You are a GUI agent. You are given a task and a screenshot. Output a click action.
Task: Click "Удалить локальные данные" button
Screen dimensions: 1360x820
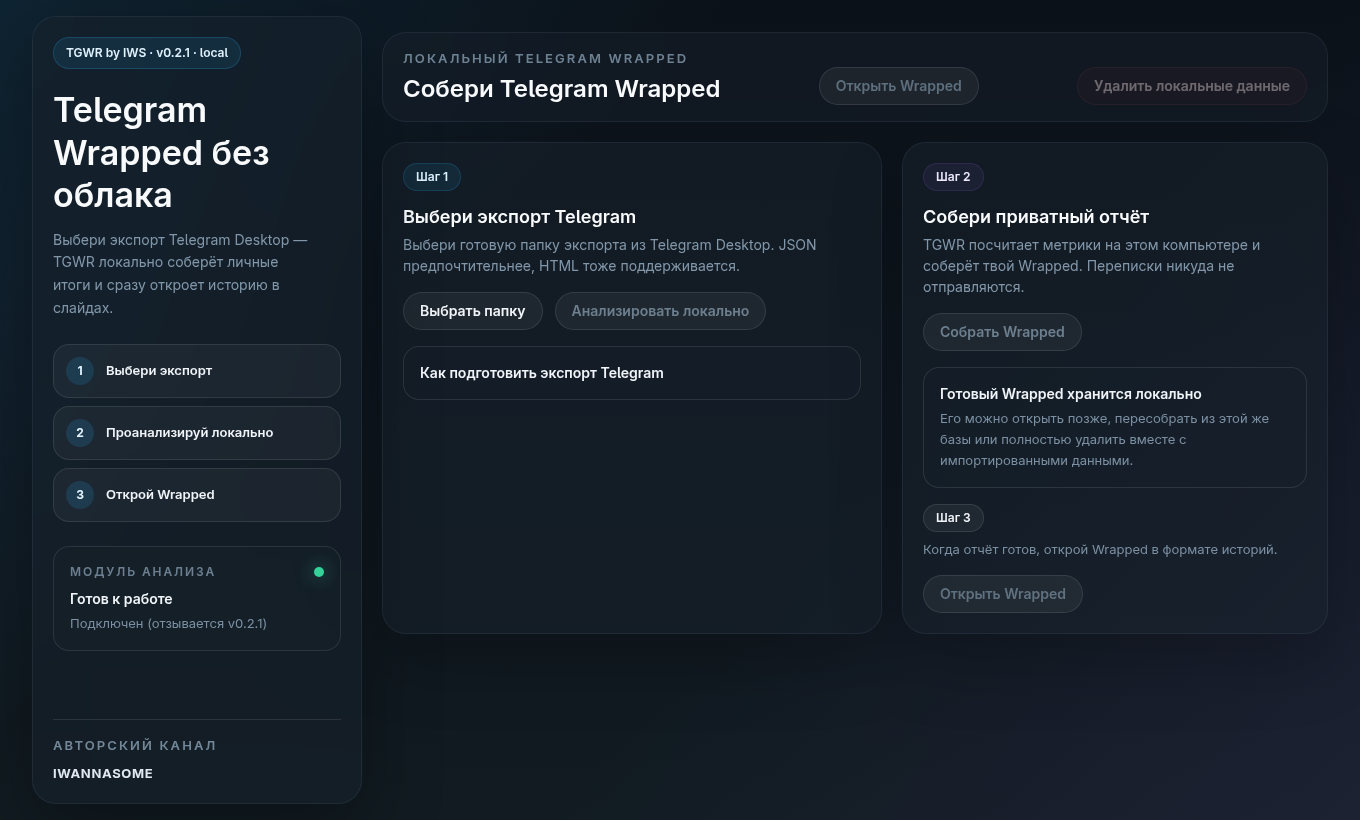(1191, 86)
